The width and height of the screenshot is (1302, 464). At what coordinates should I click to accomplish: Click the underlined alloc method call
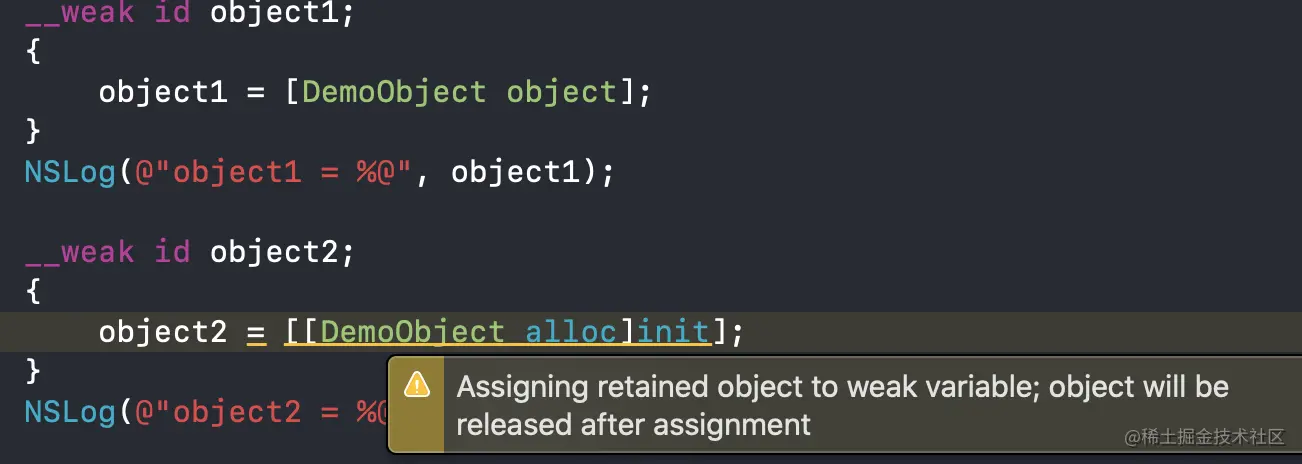(x=572, y=331)
